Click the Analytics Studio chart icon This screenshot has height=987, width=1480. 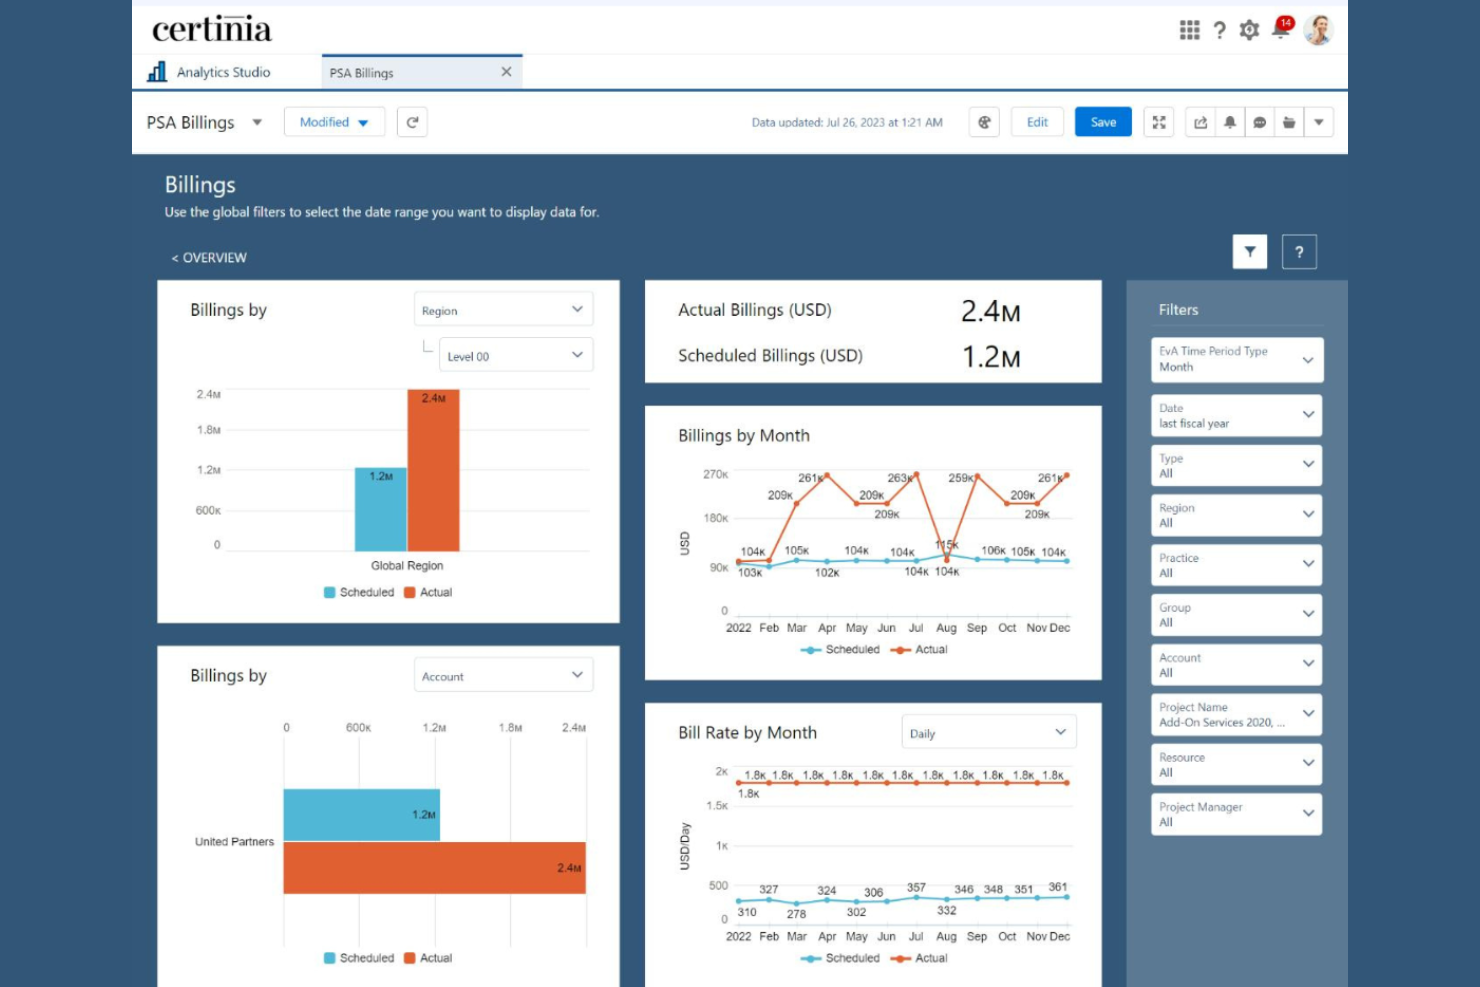[157, 72]
